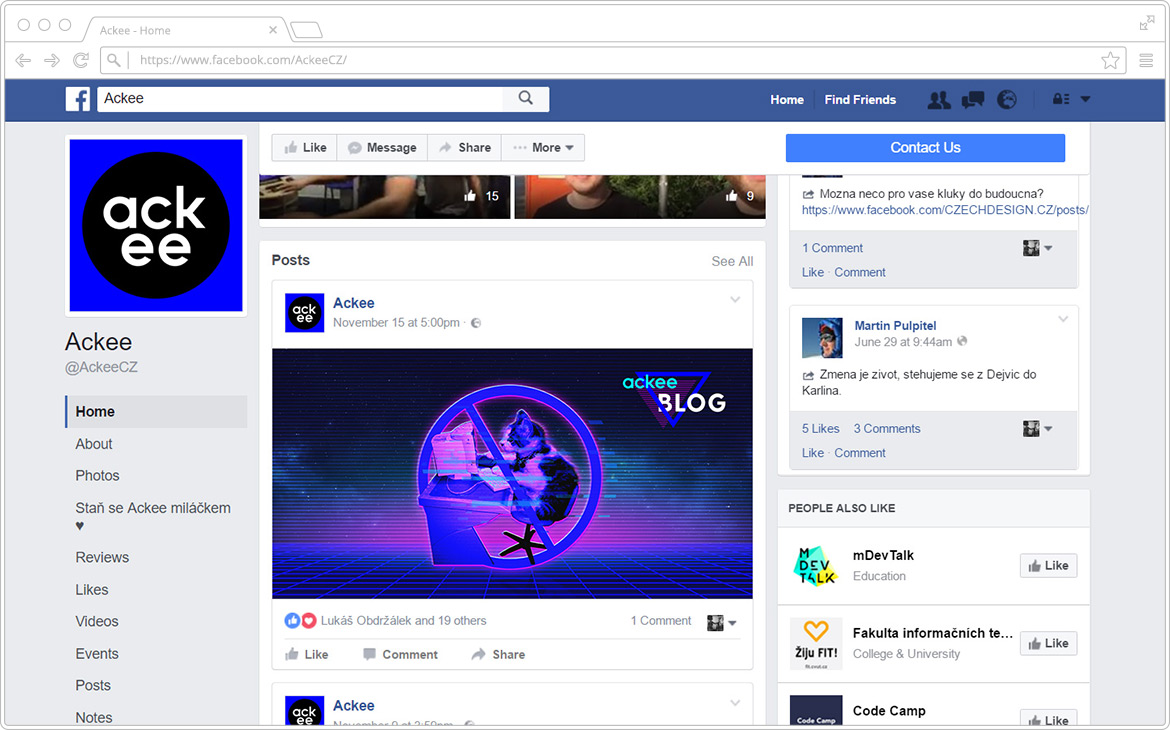Click the Facebook search field containing Ackee
1170x730 pixels.
point(300,99)
